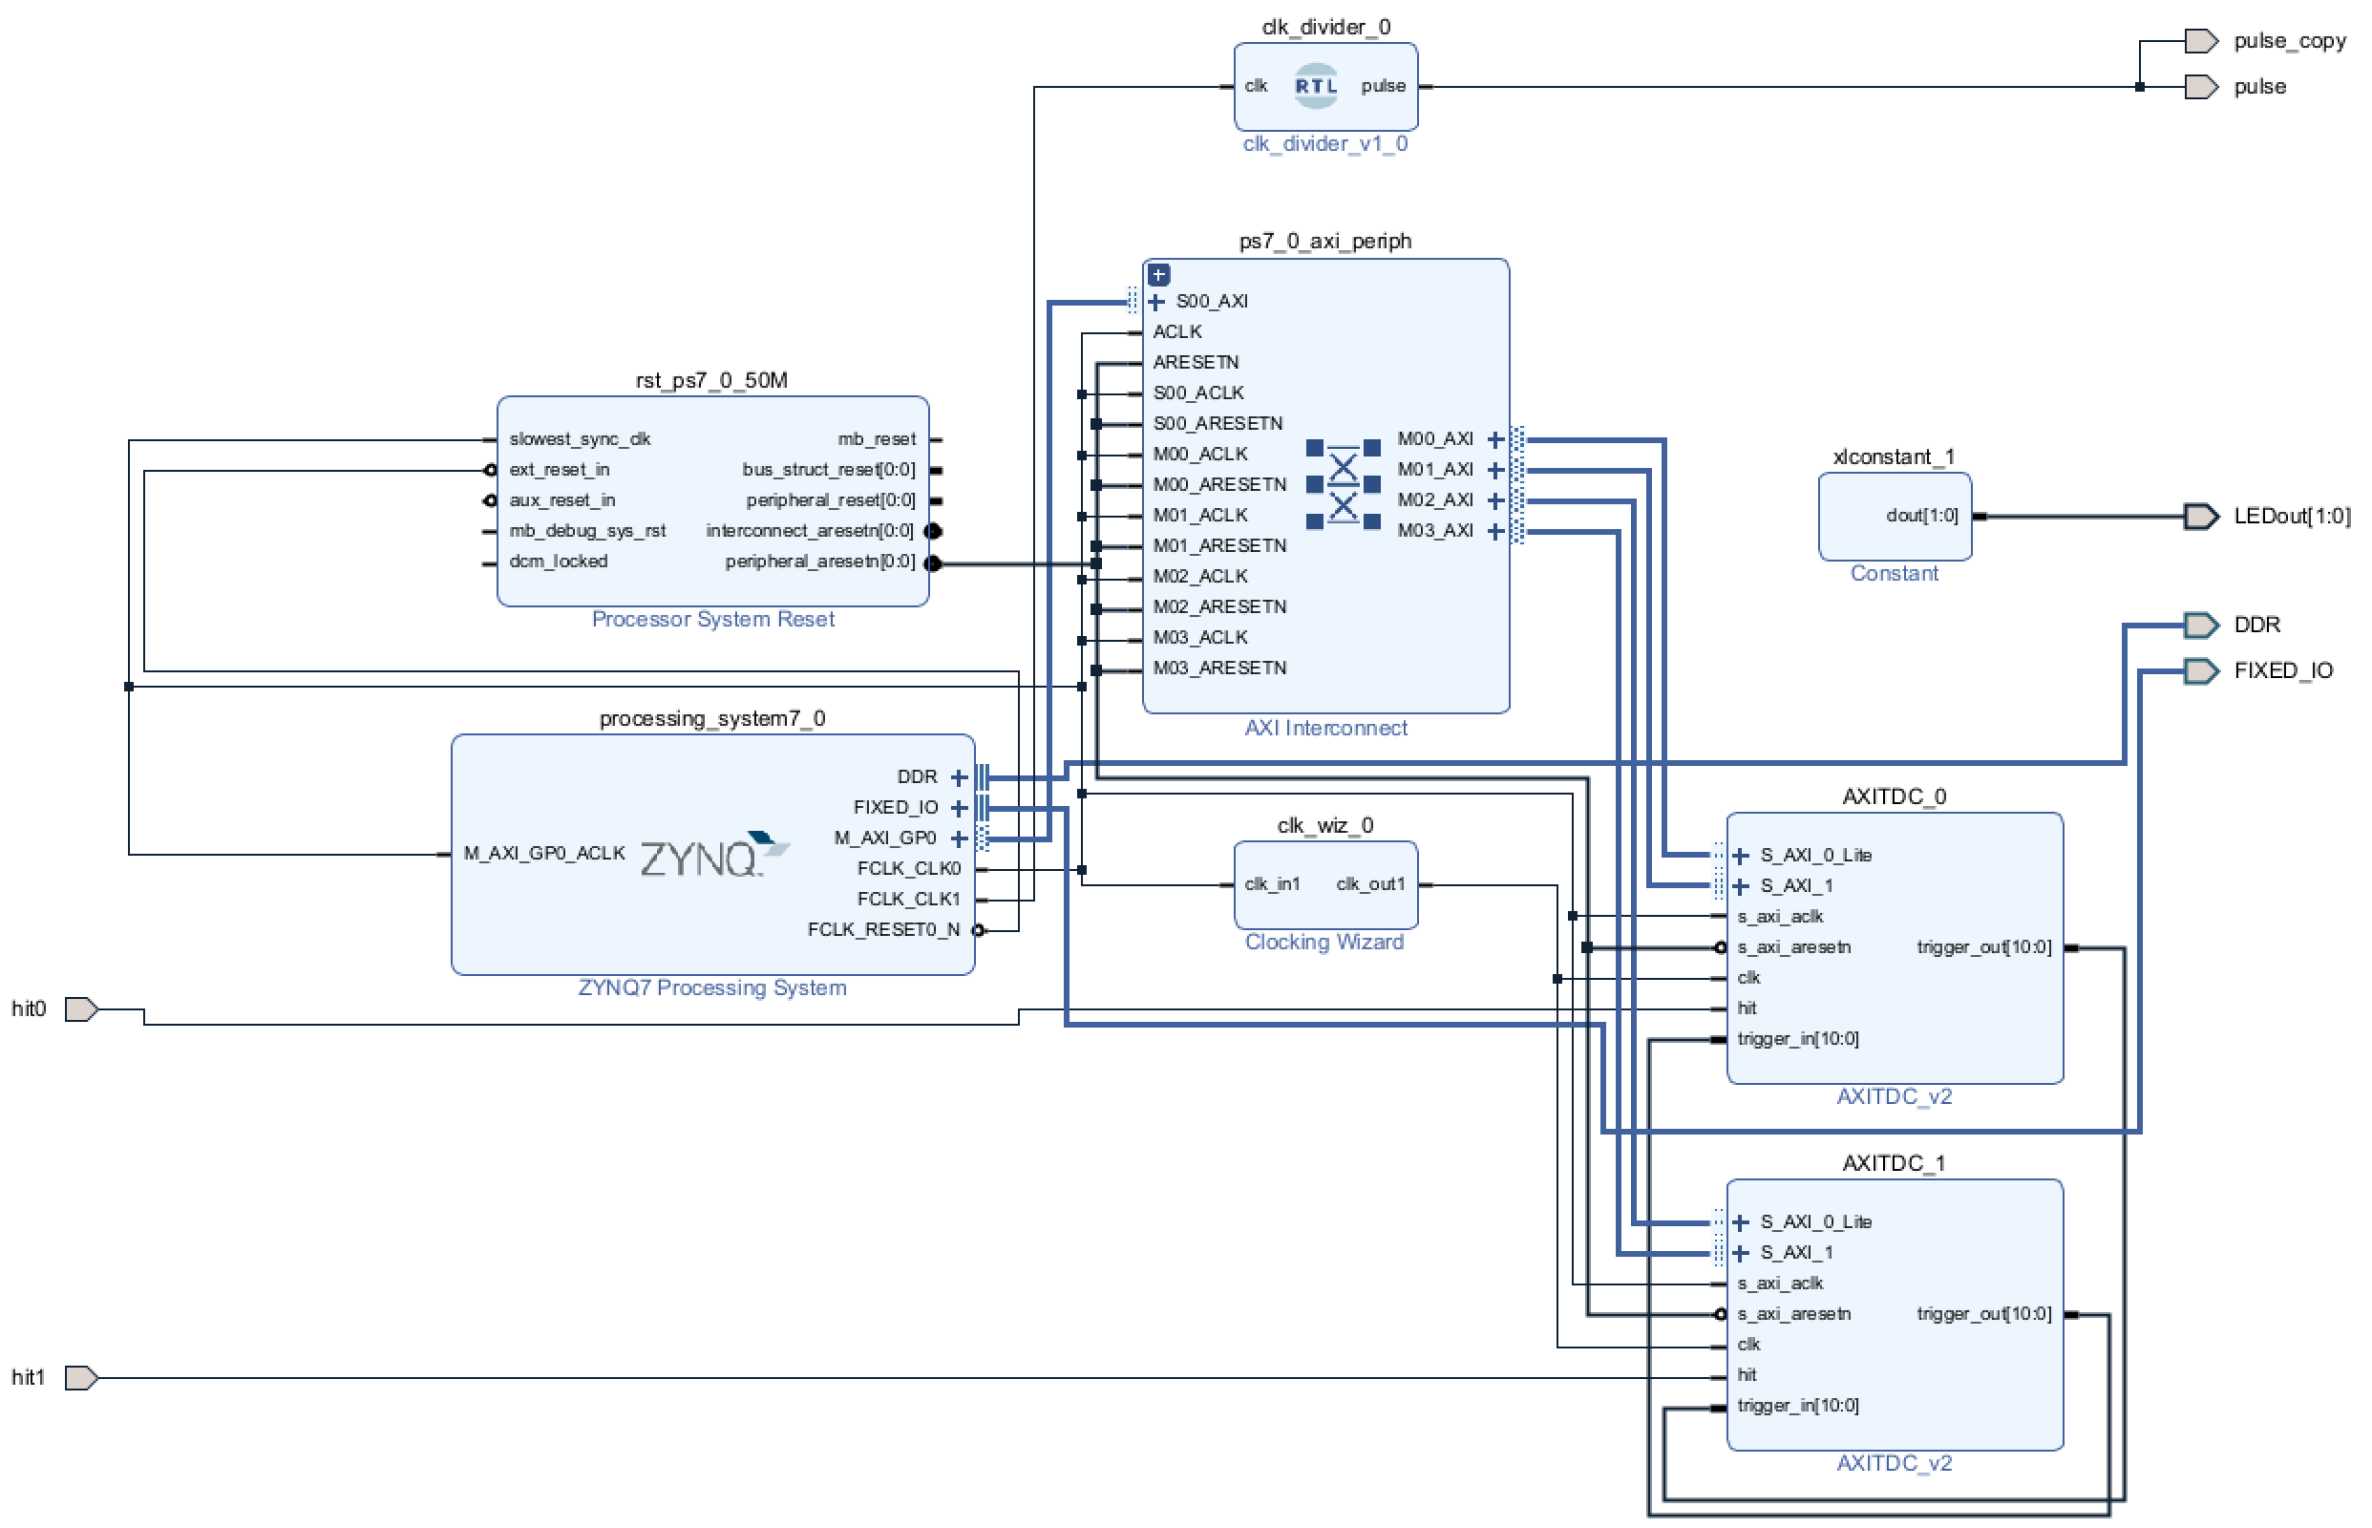The image size is (2372, 1528).
Task: Click the Clocking Wizard label link
Action: point(1323,942)
